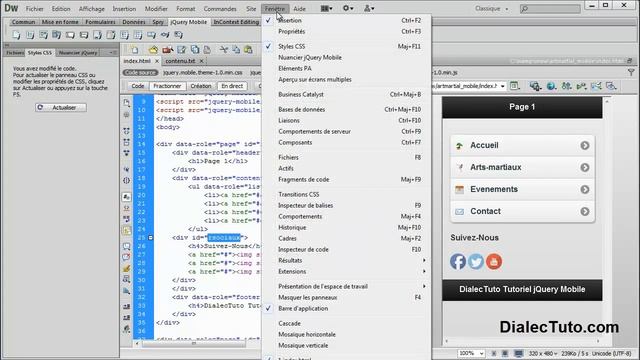This screenshot has width=640, height=360.
Task: Click the Facebook icon in preview
Action: (x=458, y=262)
